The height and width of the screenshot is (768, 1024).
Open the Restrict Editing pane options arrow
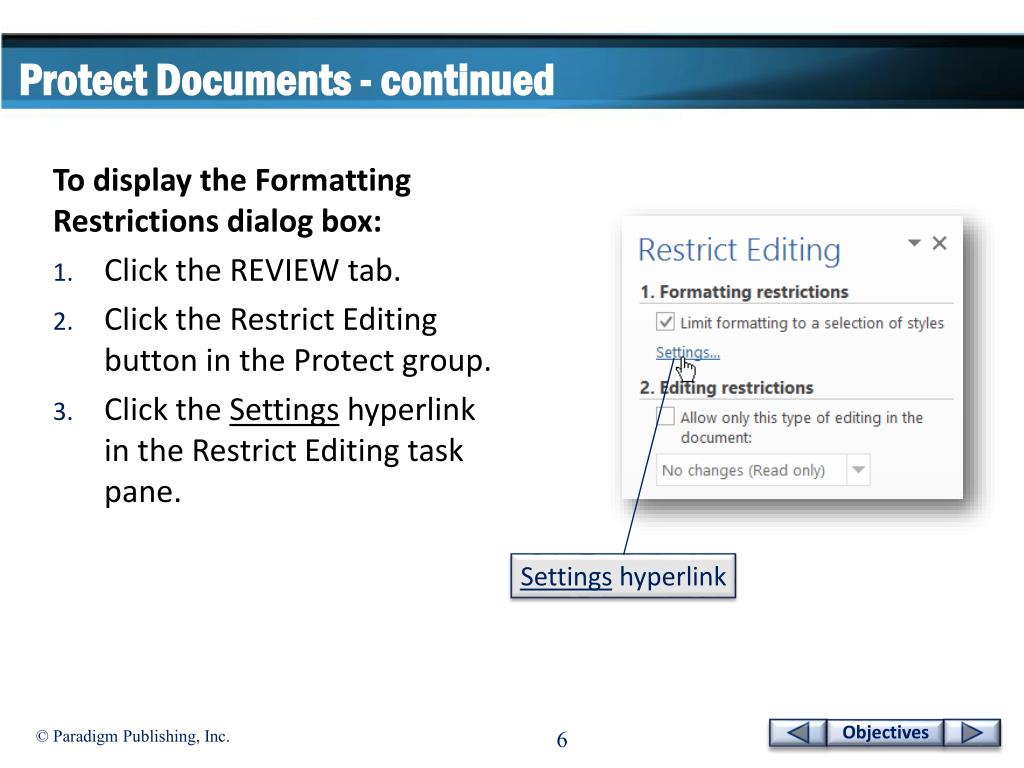click(914, 243)
